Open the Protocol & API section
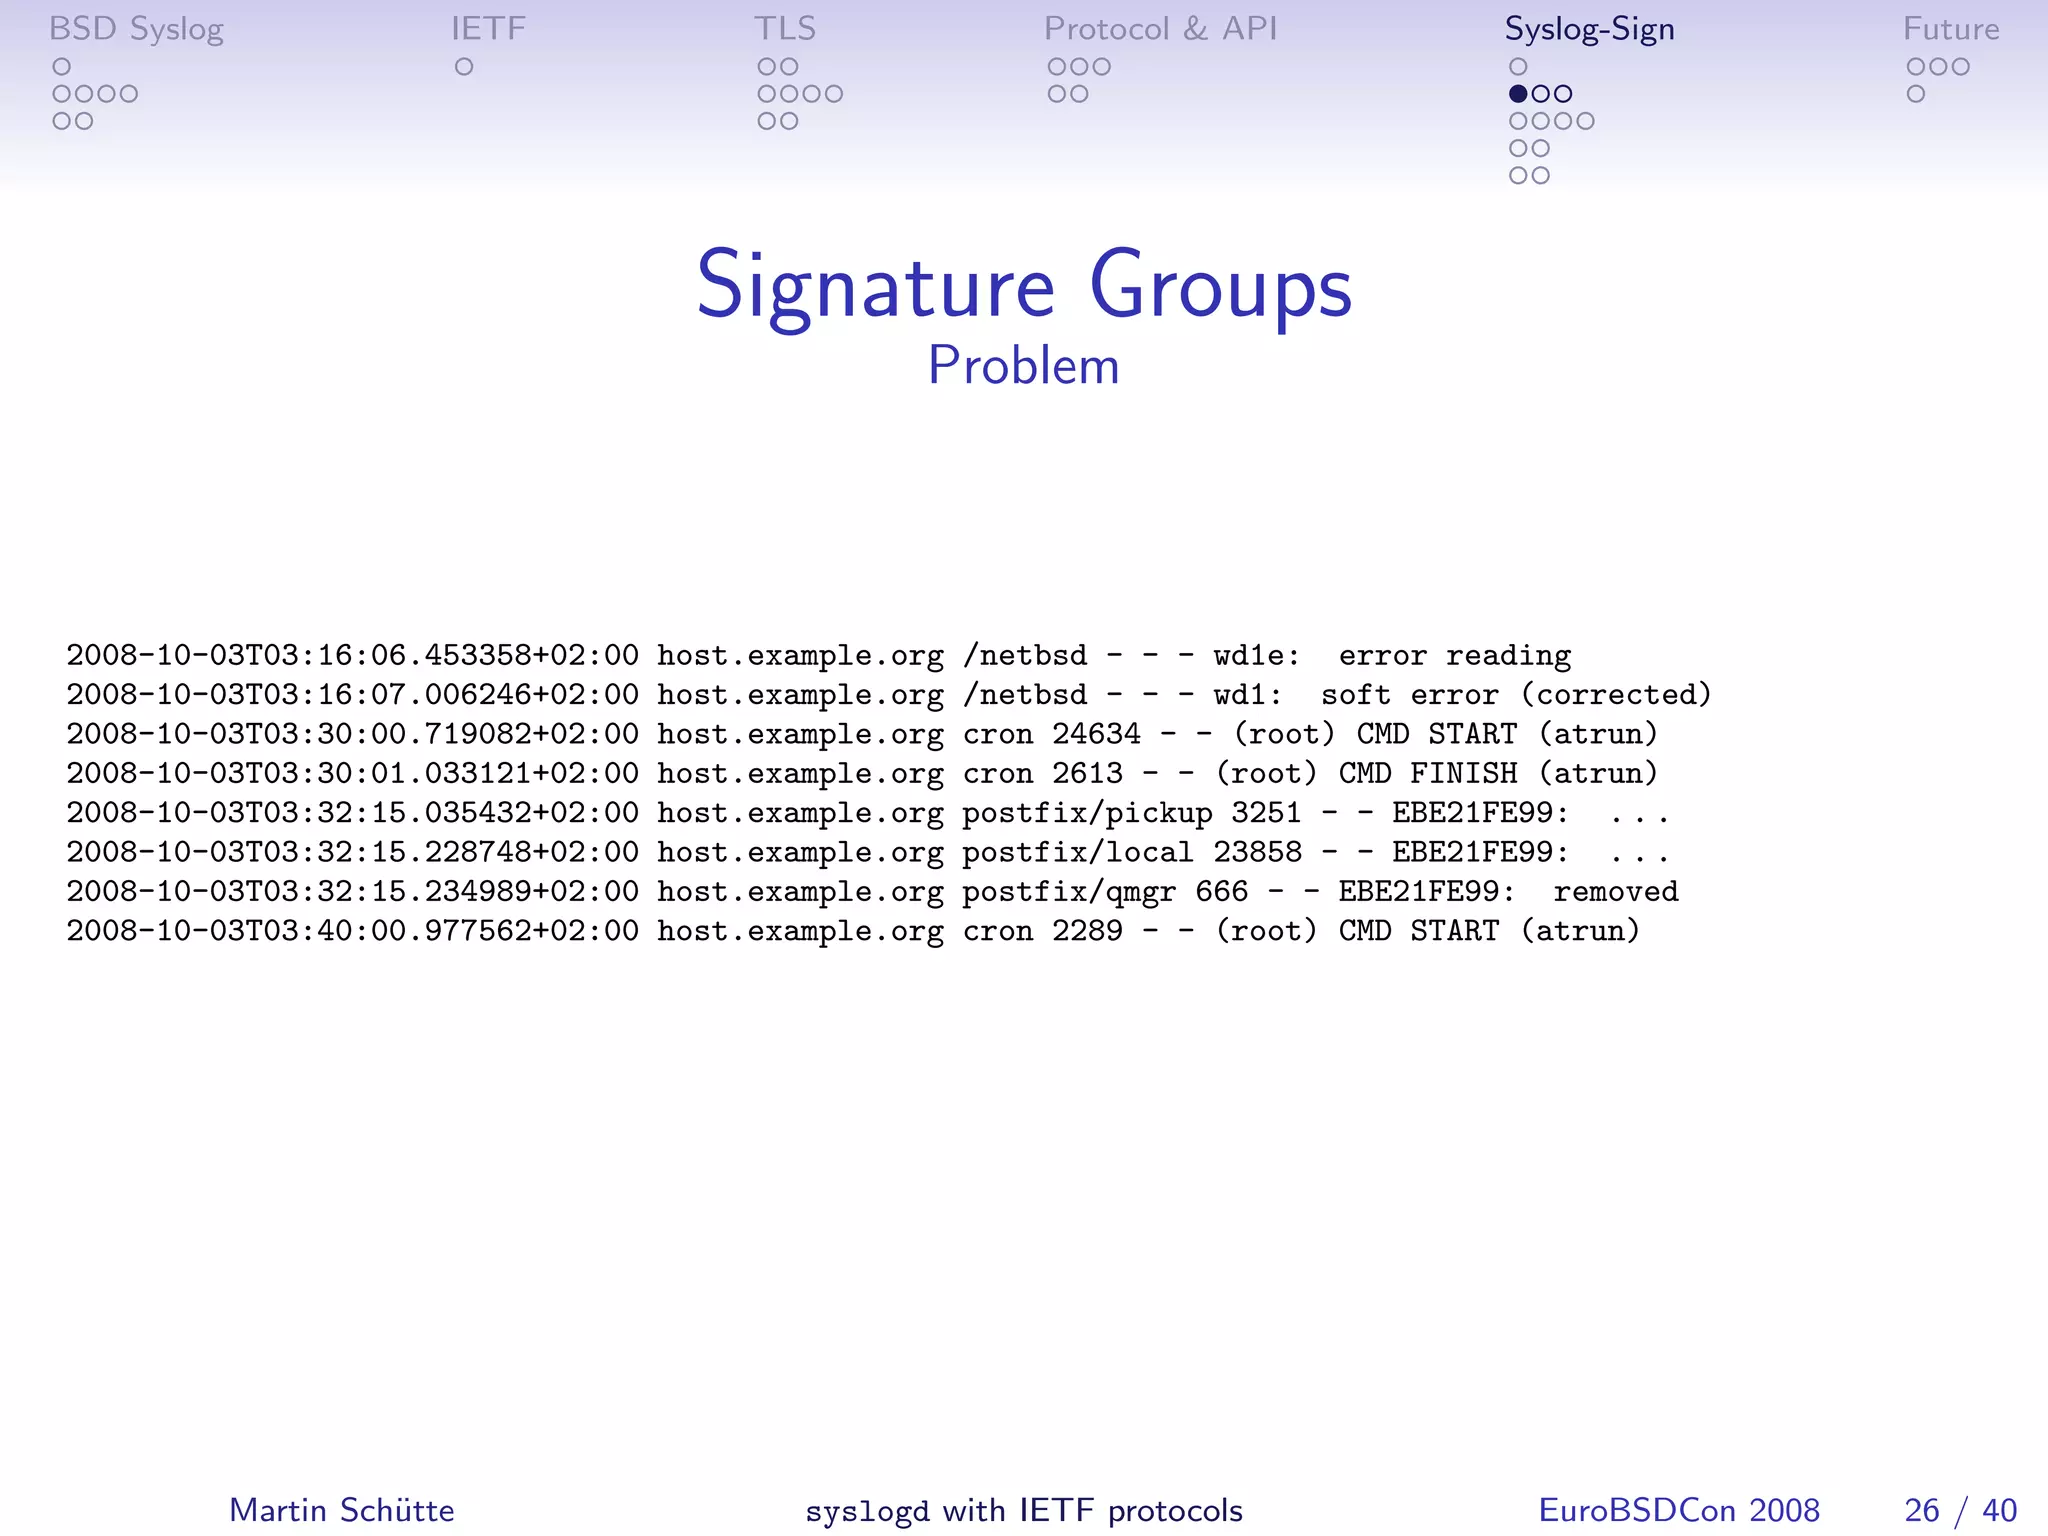The image size is (2048, 1536). [x=1161, y=28]
